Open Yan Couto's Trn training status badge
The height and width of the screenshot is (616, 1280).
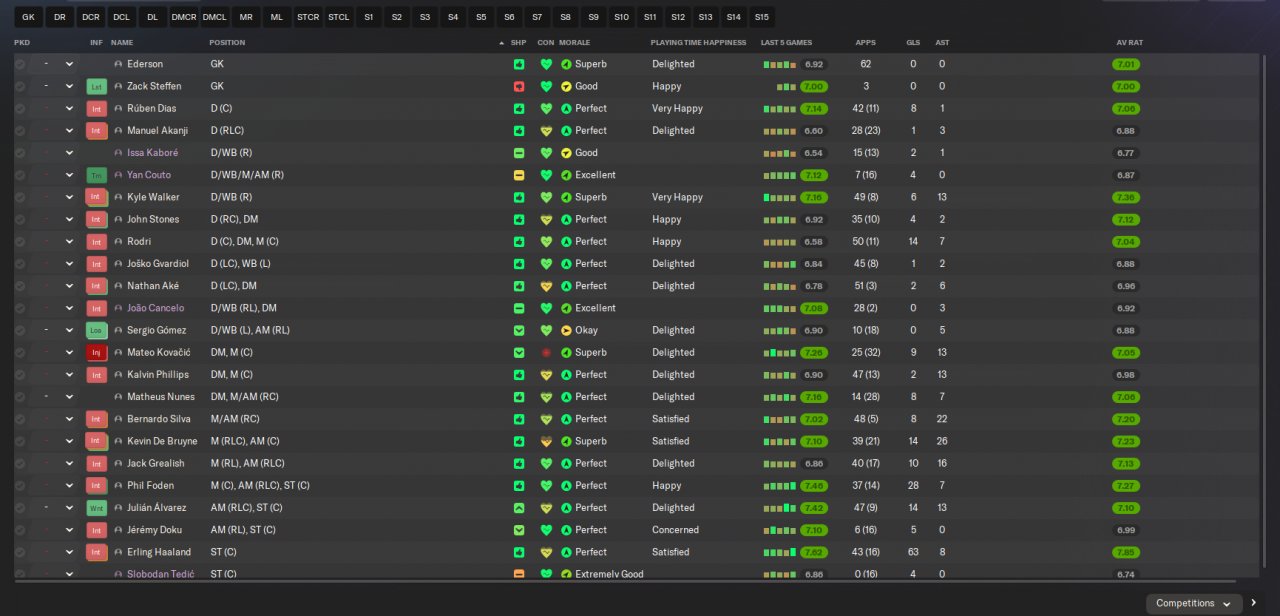tap(97, 175)
